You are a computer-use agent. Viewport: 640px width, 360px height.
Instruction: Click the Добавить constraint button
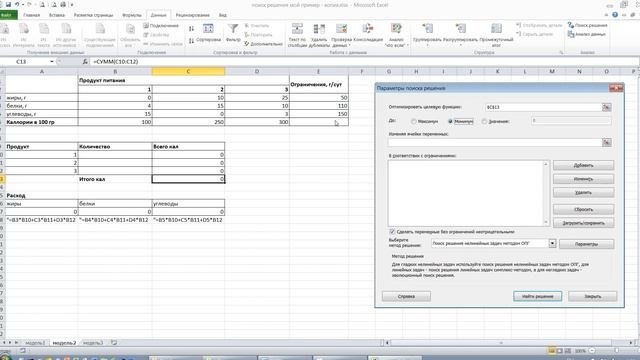tap(583, 165)
